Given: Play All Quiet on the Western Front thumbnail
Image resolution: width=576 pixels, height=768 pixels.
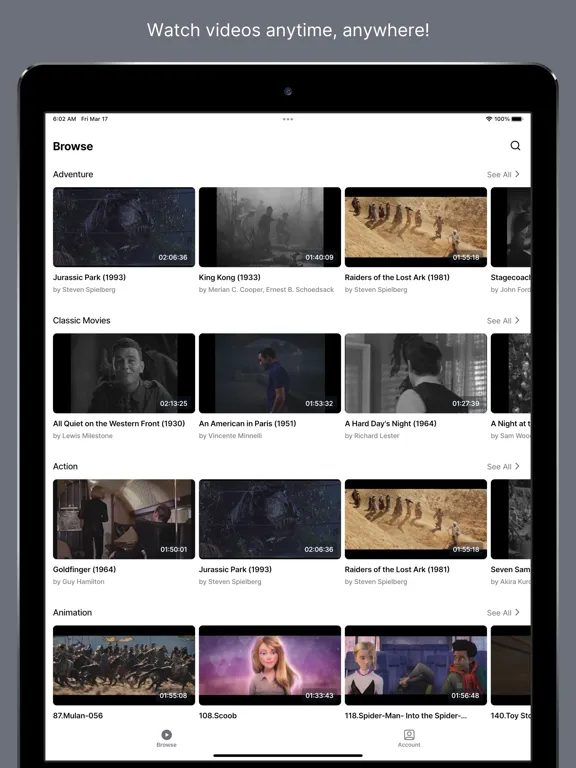Looking at the screenshot, I should point(124,373).
